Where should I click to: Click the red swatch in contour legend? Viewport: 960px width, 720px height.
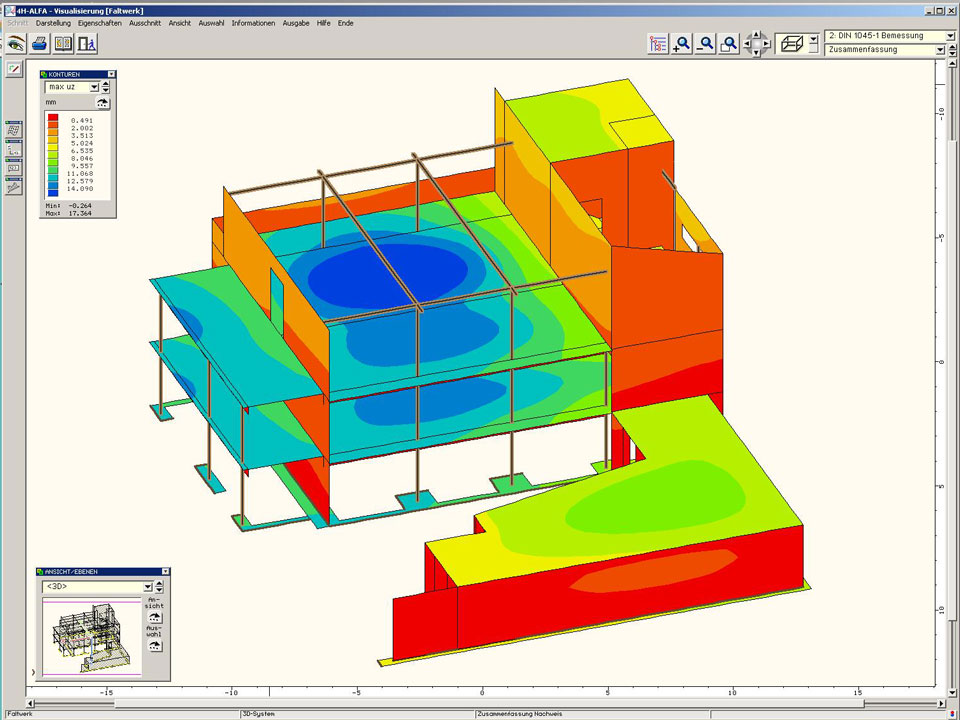tap(53, 119)
